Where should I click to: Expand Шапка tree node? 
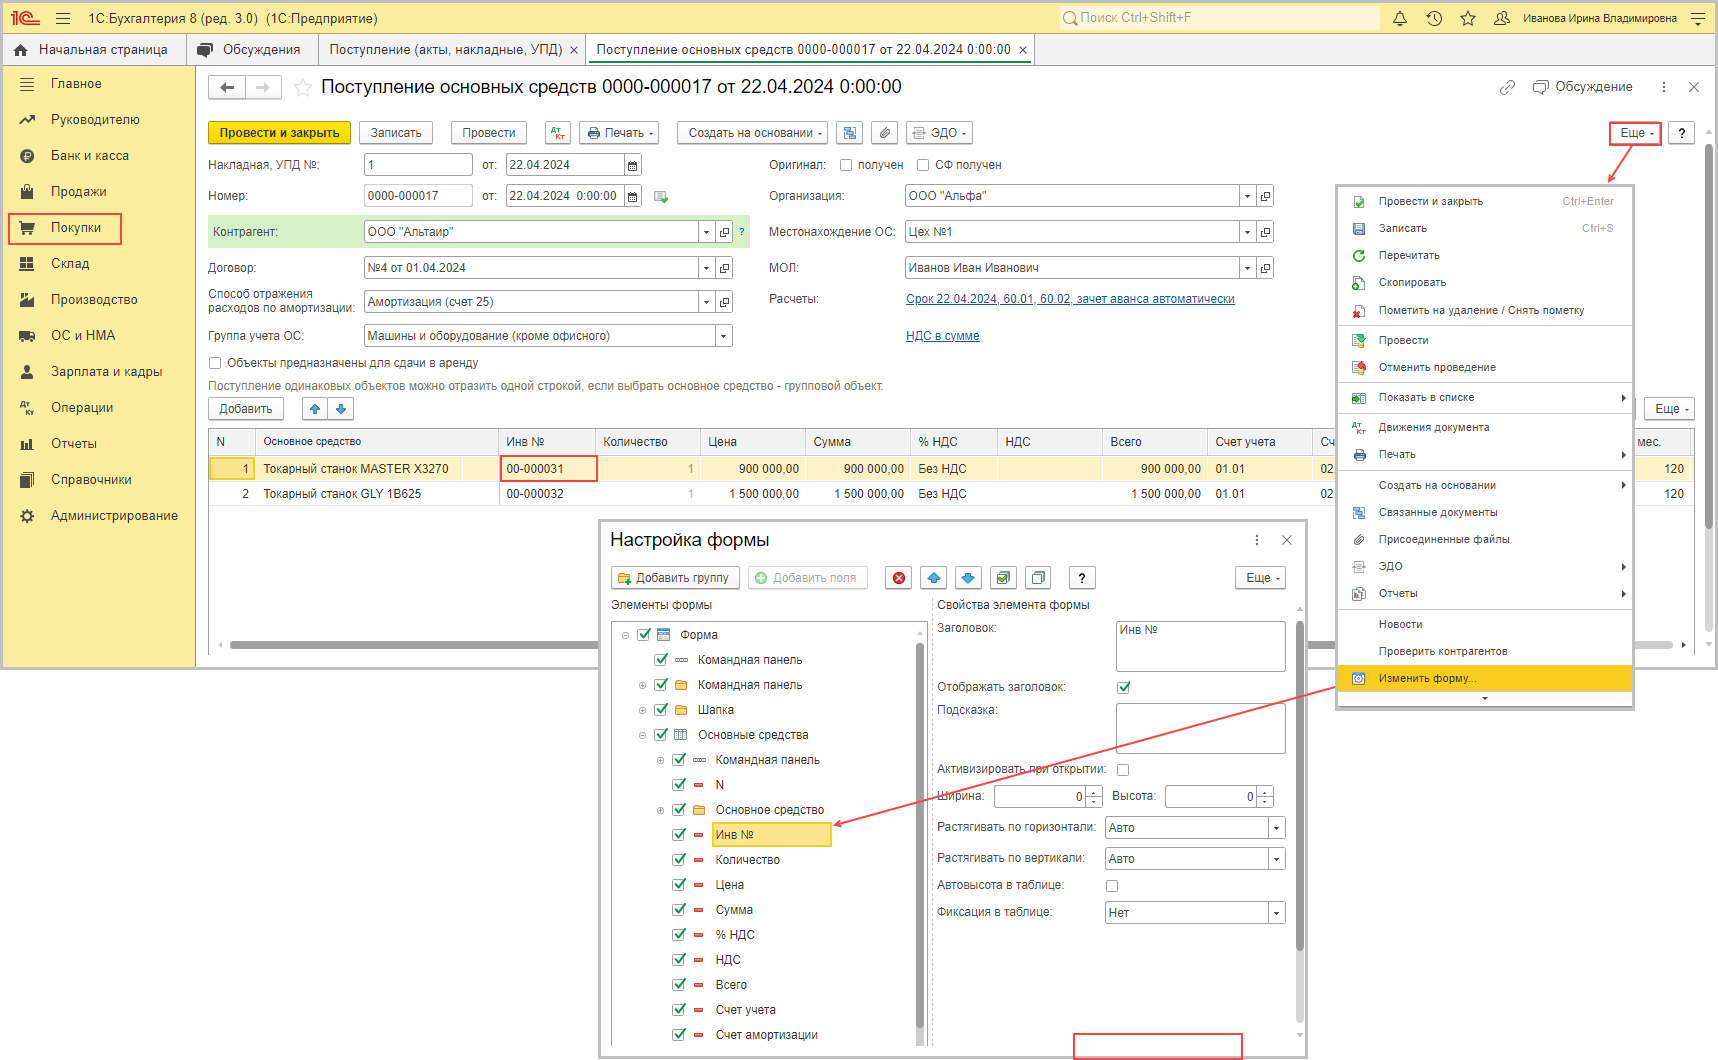(642, 710)
